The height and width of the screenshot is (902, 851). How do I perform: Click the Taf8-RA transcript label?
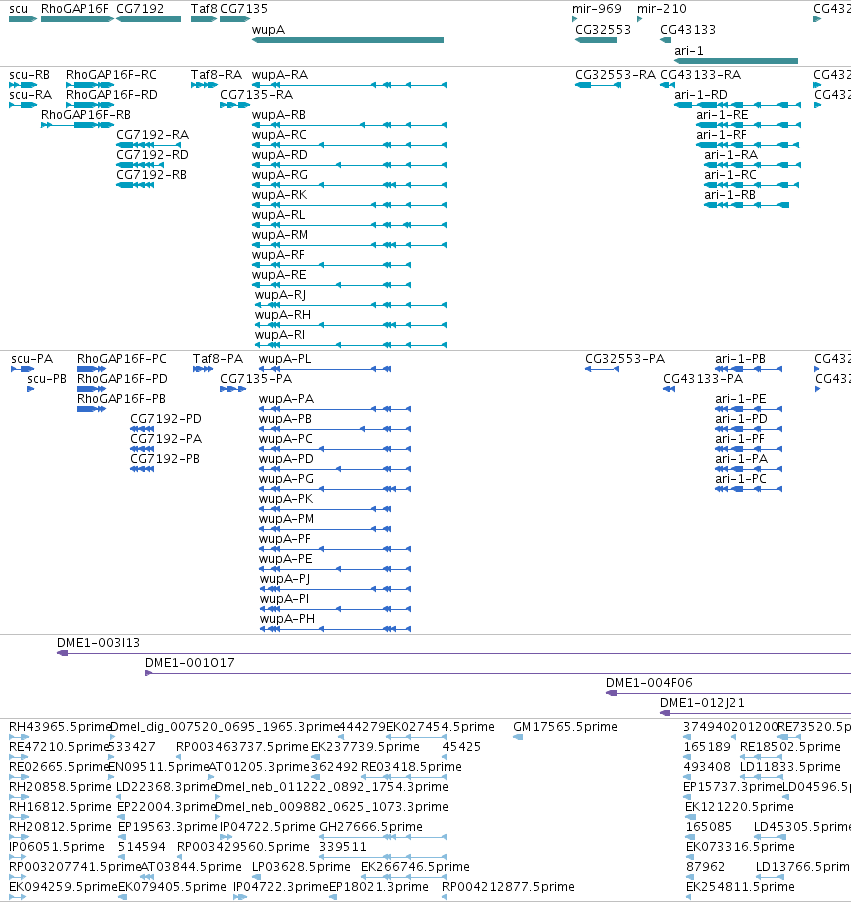click(x=216, y=75)
